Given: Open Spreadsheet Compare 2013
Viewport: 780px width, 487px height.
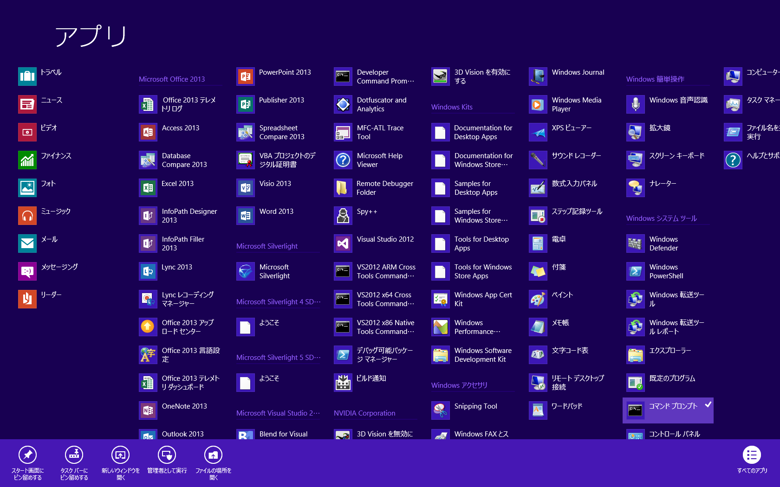Looking at the screenshot, I should tap(271, 132).
